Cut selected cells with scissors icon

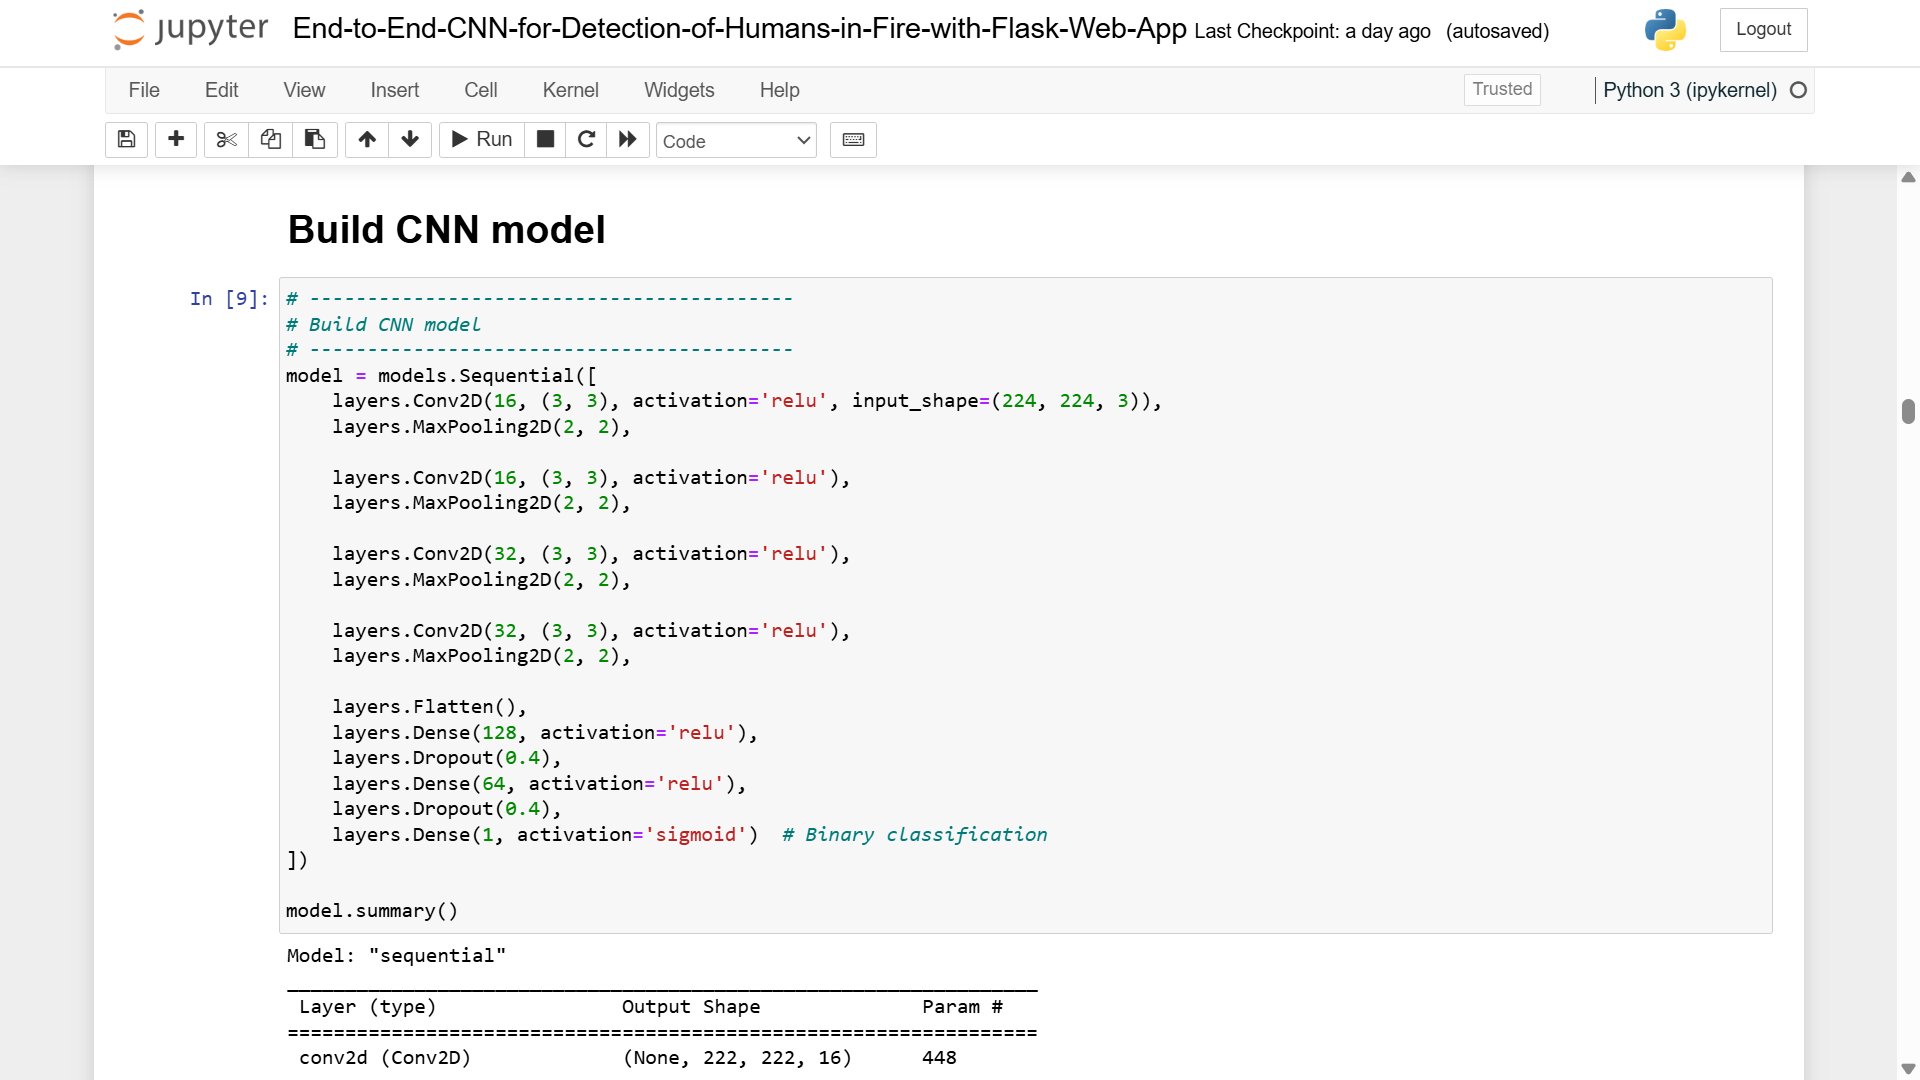click(x=226, y=140)
